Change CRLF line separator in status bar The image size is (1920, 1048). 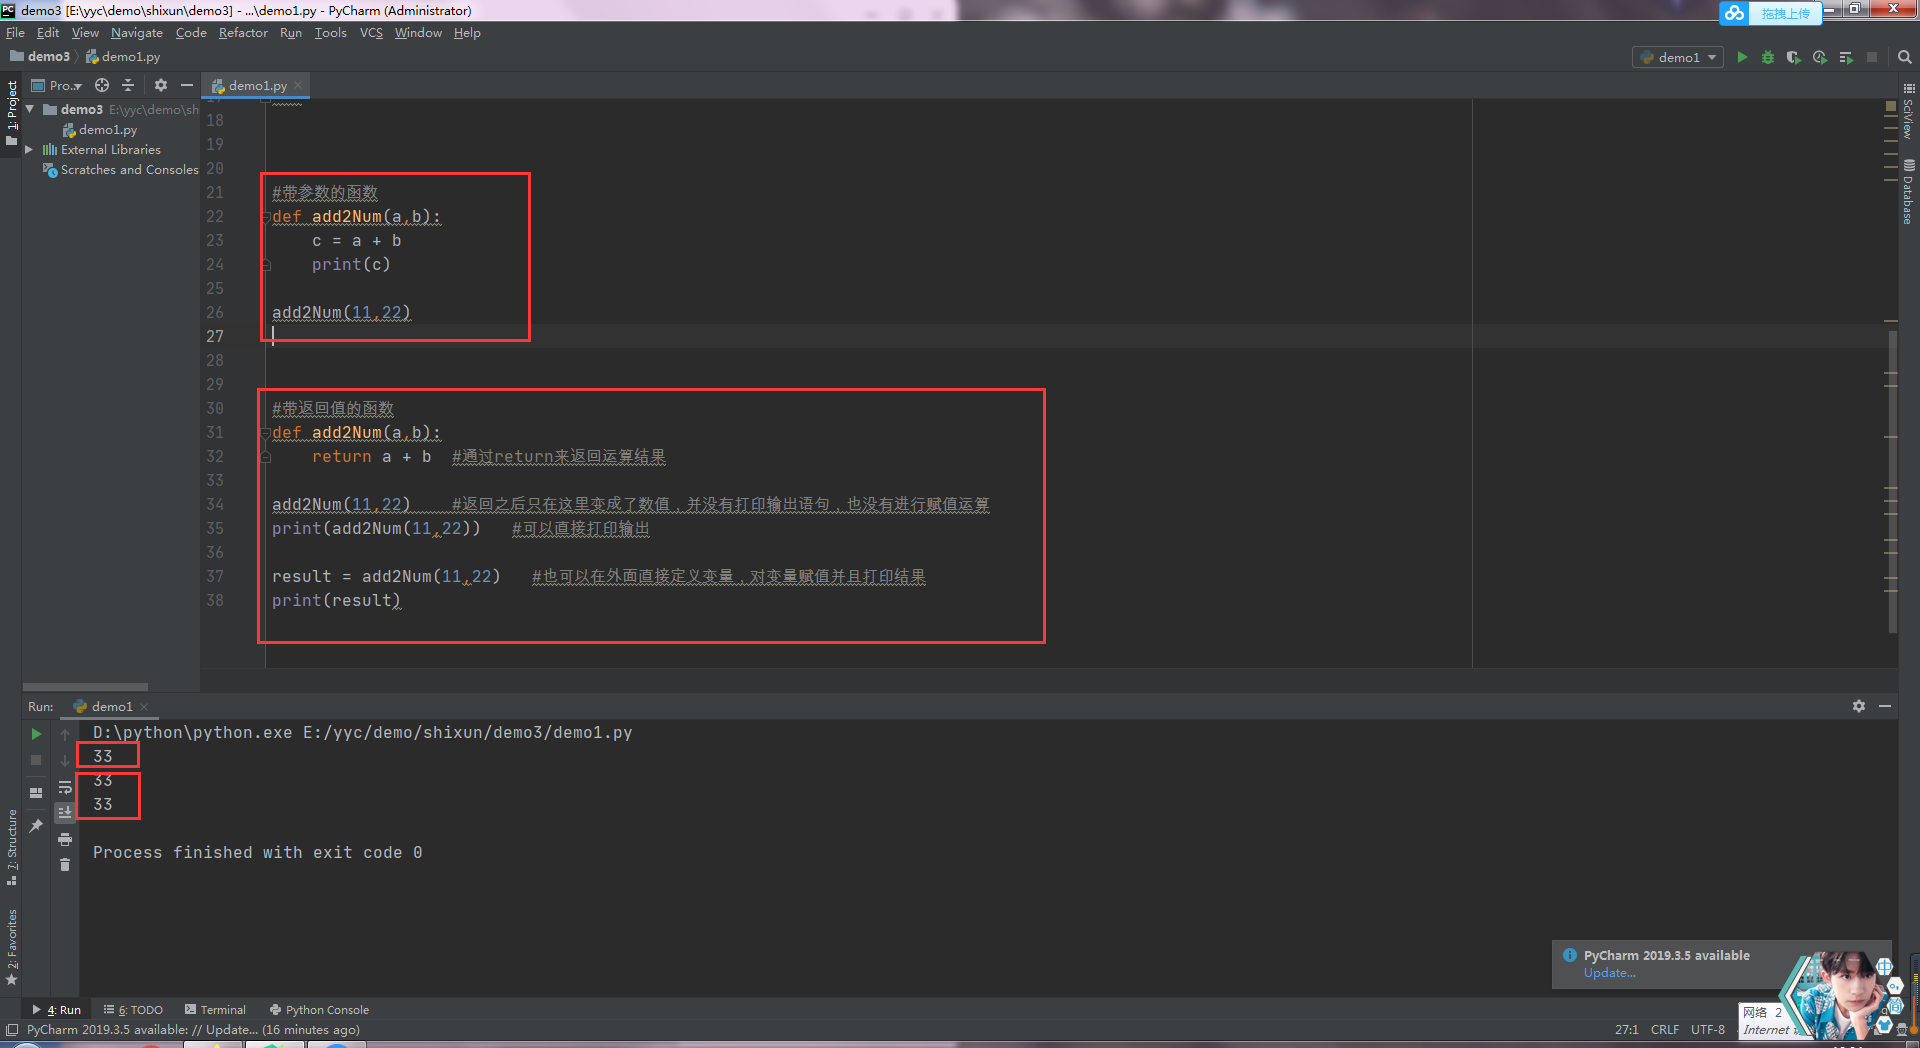[1665, 1030]
